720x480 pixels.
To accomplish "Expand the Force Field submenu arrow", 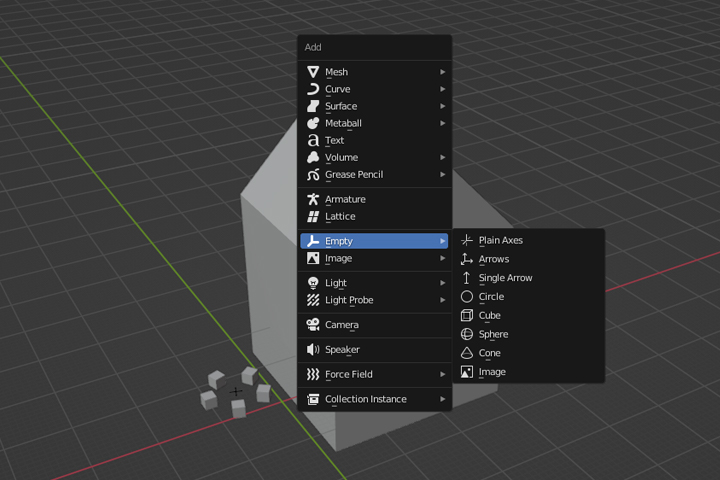I will pyautogui.click(x=443, y=374).
